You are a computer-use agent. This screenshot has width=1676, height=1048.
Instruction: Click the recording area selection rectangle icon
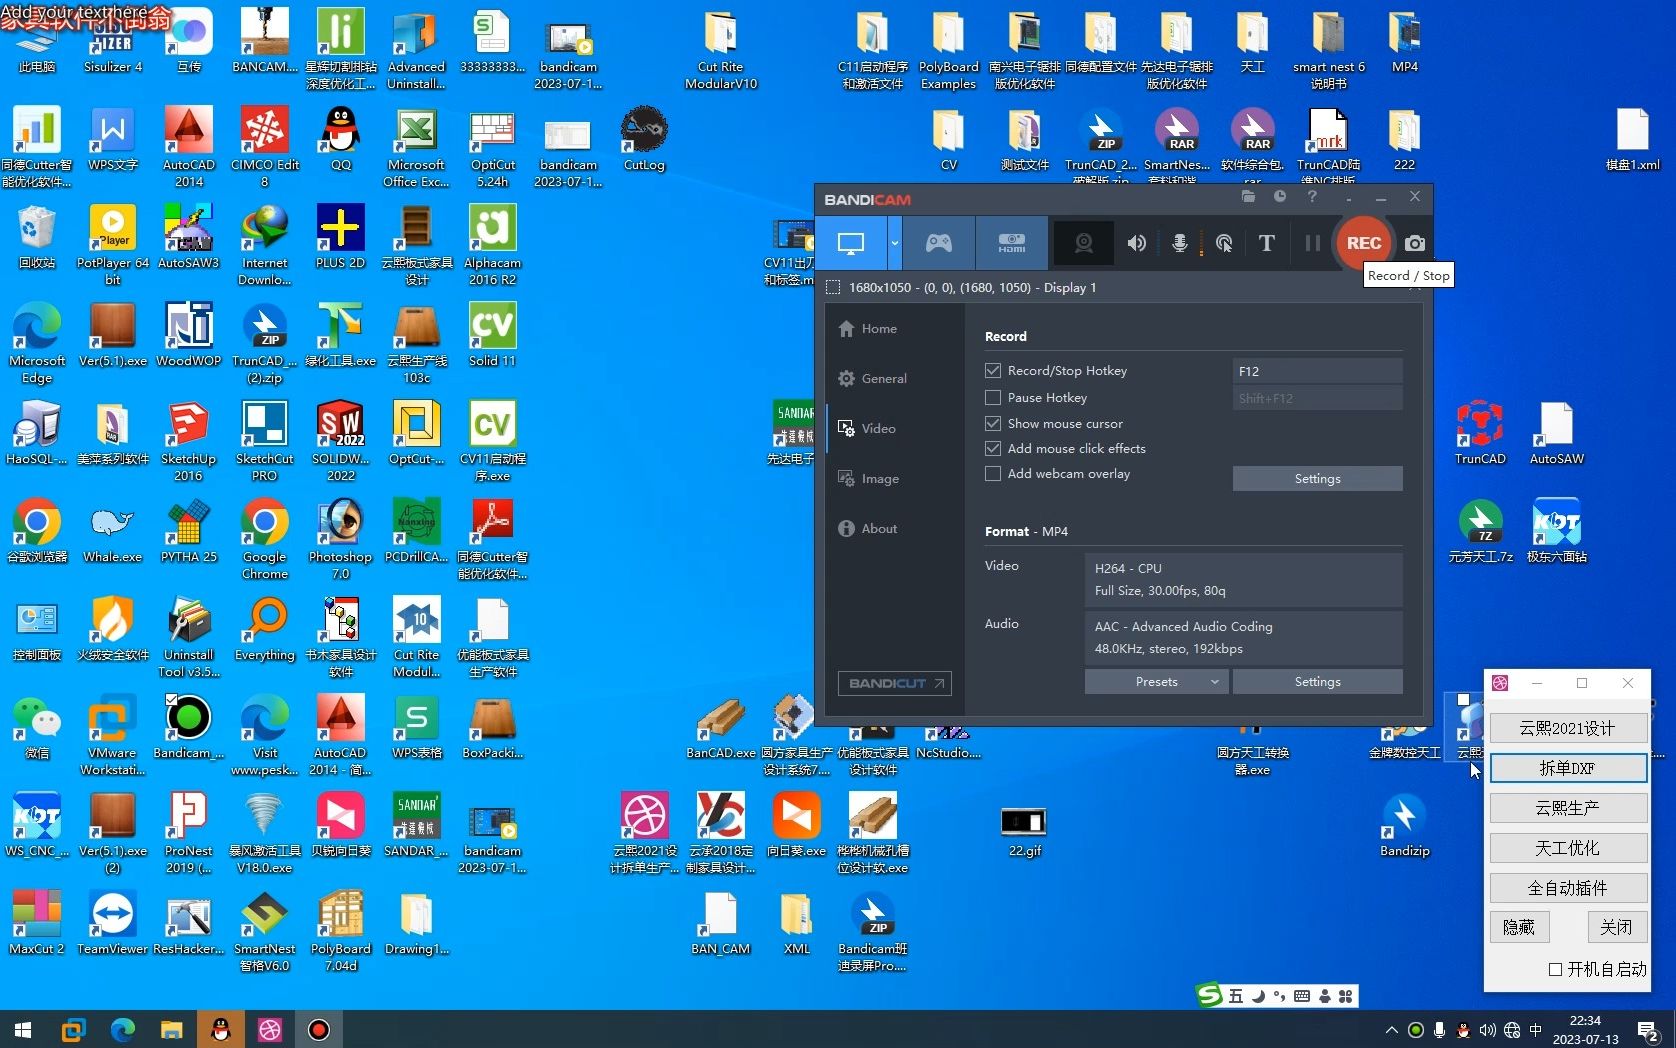(833, 288)
